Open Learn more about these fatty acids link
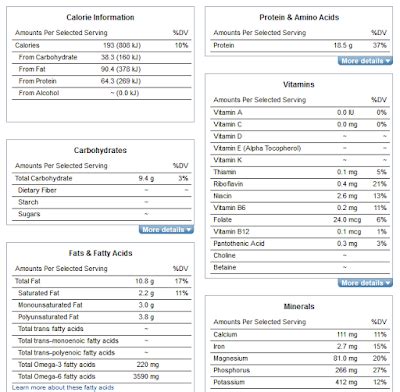 point(63,387)
